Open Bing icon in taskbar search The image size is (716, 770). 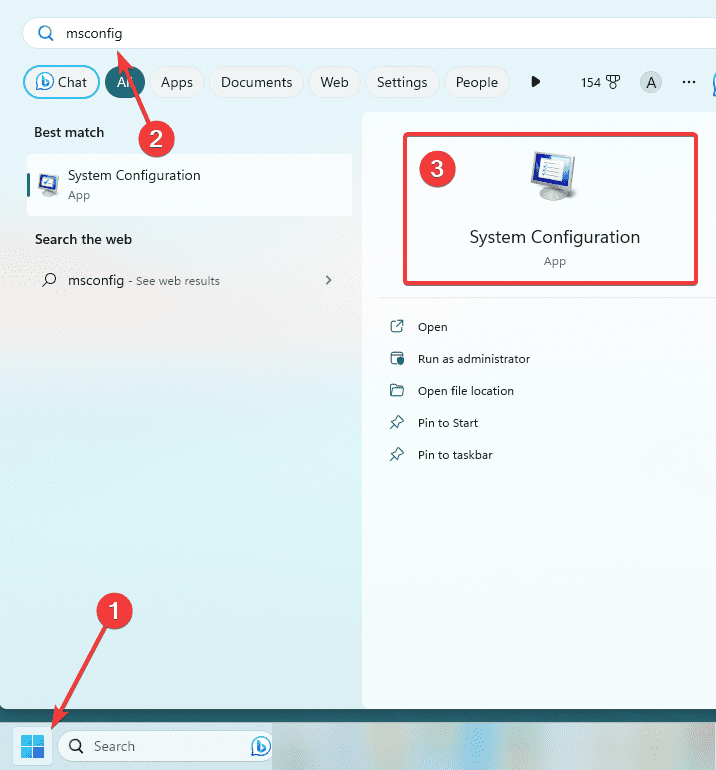point(260,746)
